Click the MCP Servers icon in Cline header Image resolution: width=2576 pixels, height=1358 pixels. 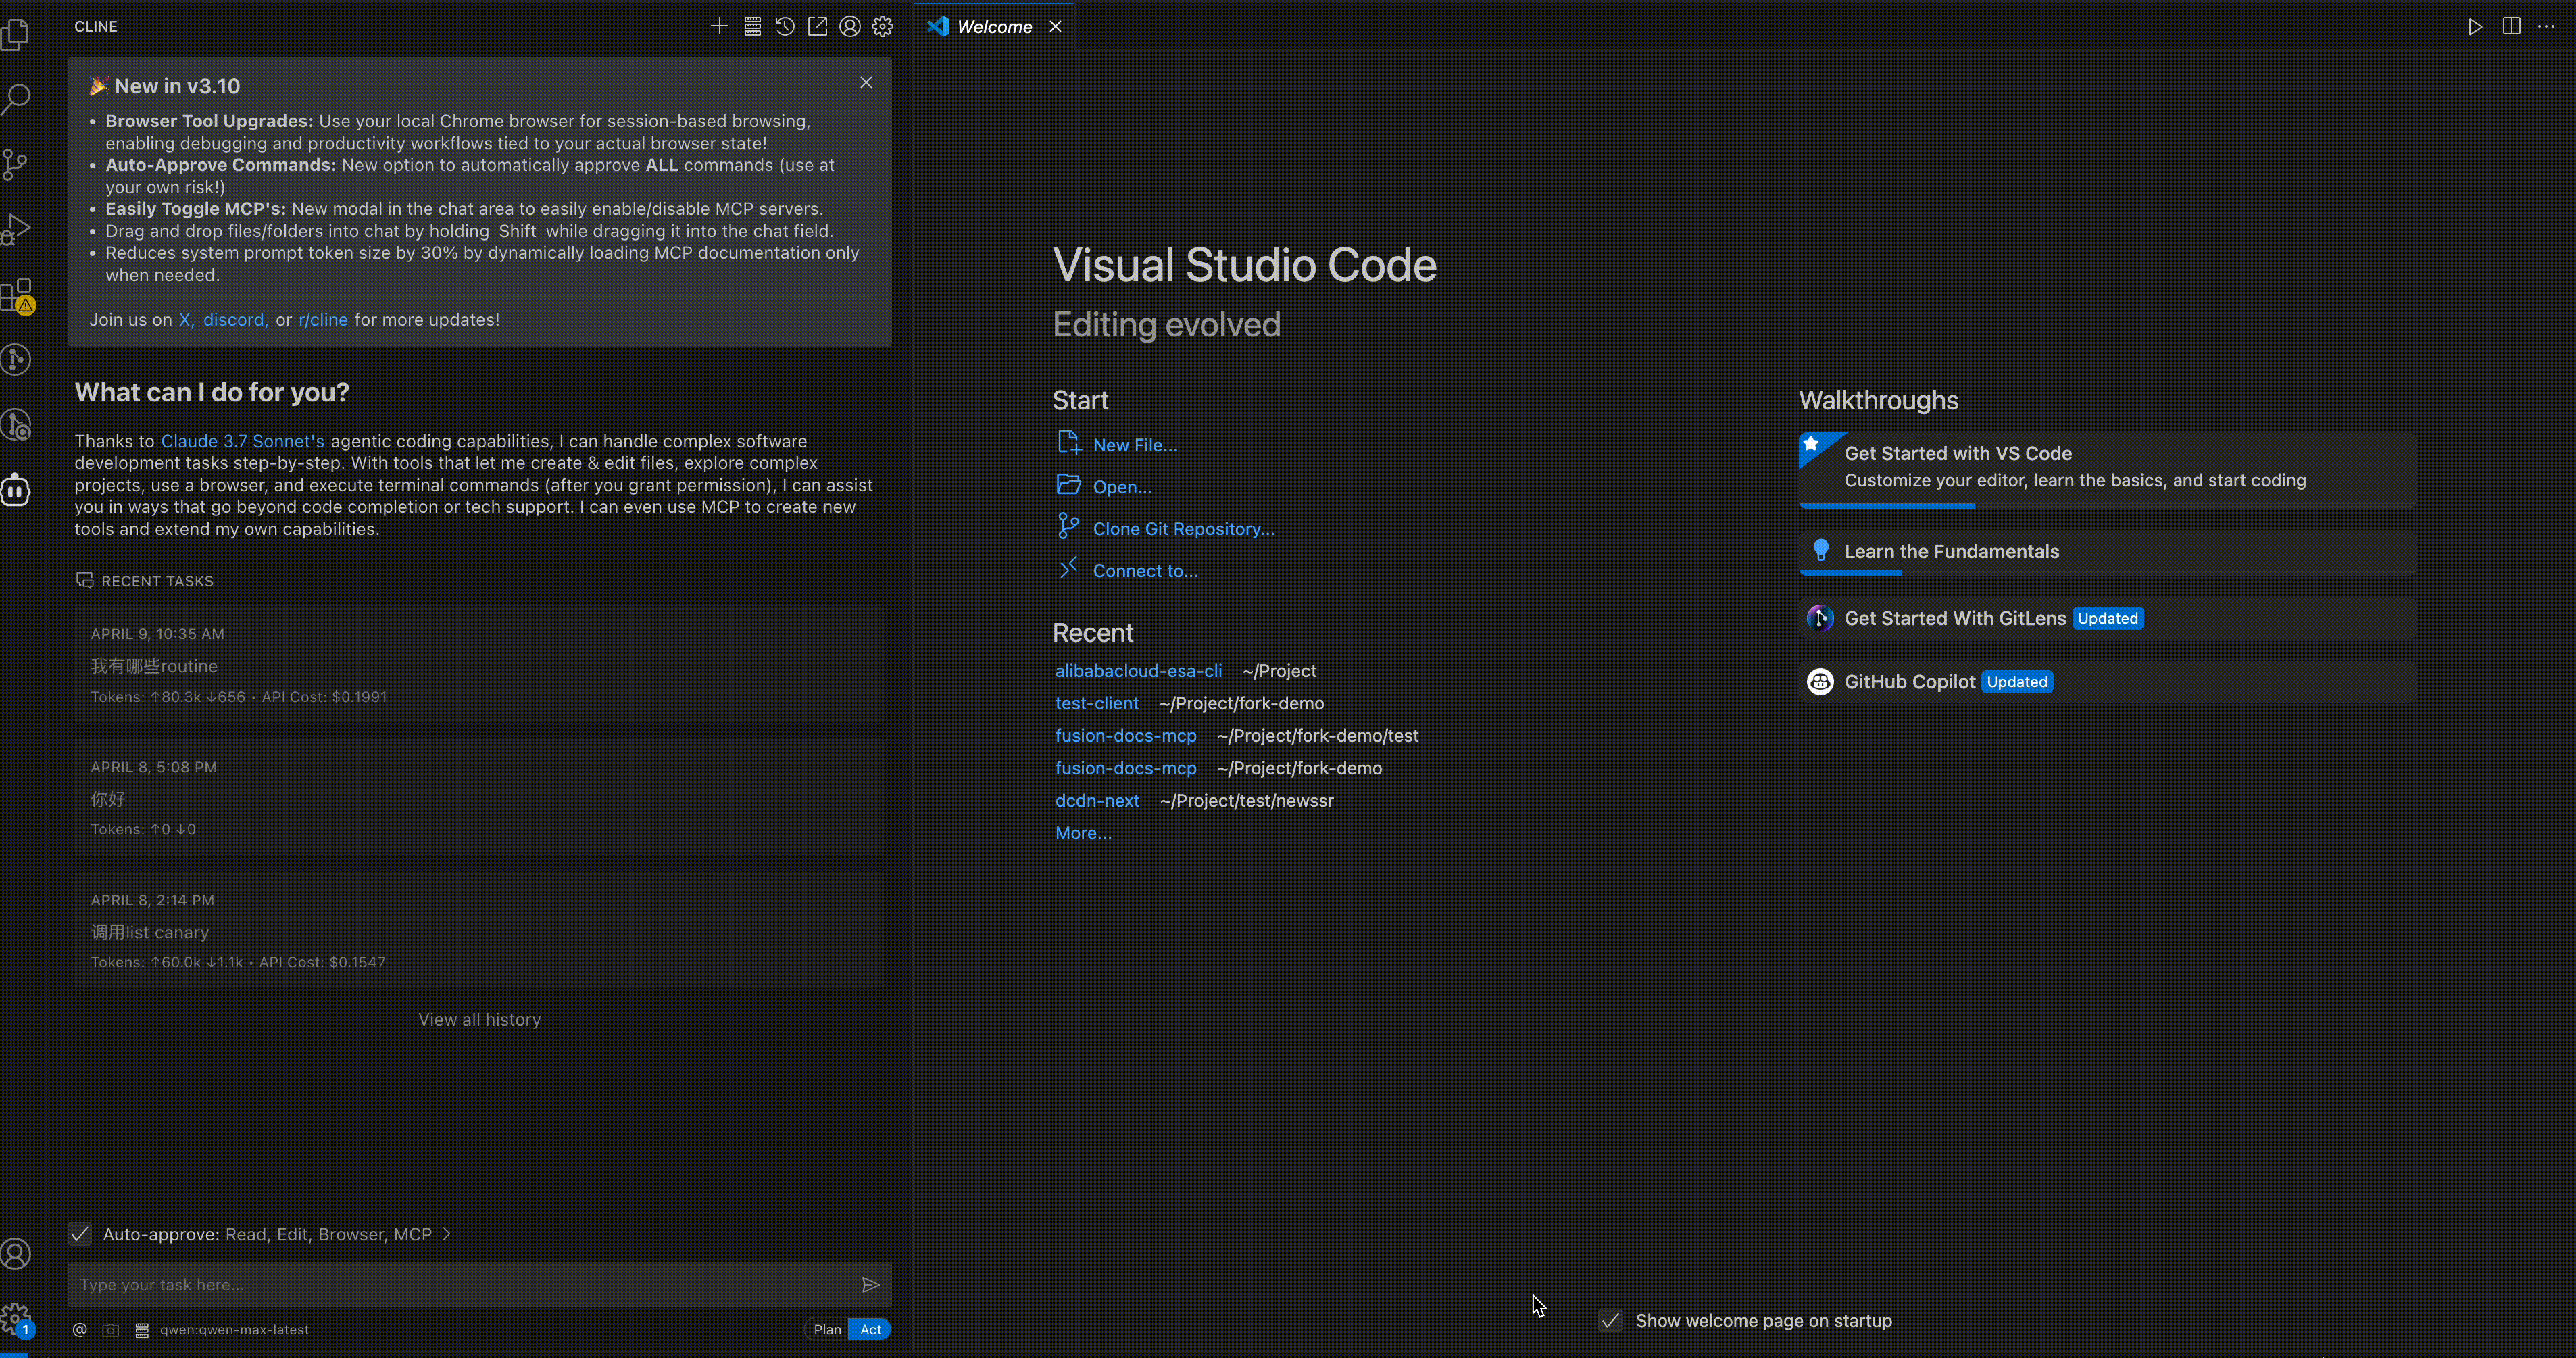pos(752,27)
